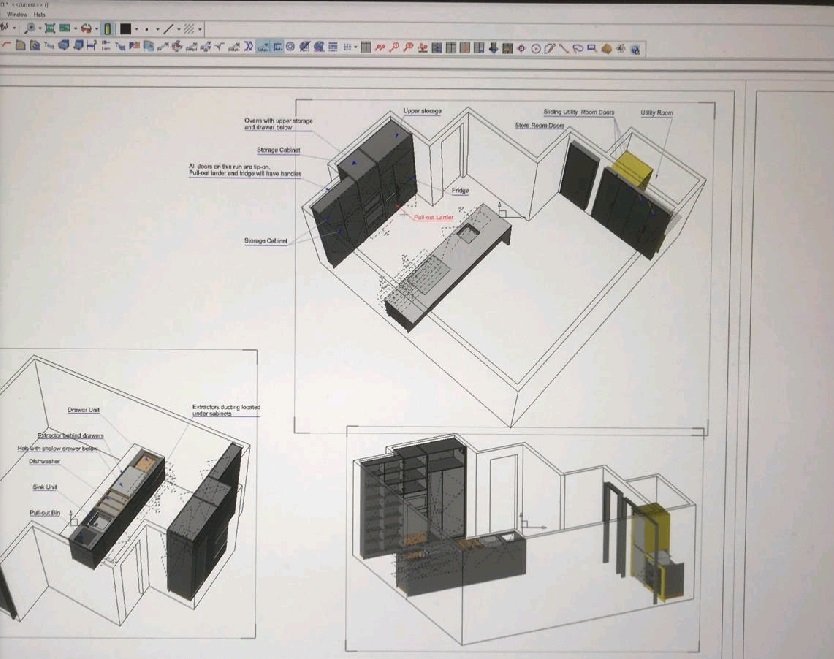
Task: Open the dropdown next to the line style
Action: pos(179,29)
